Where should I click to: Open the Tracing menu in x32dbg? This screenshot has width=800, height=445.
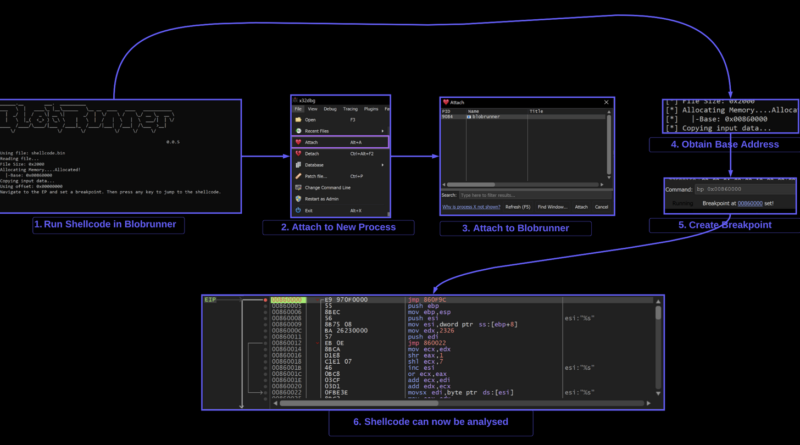[351, 109]
